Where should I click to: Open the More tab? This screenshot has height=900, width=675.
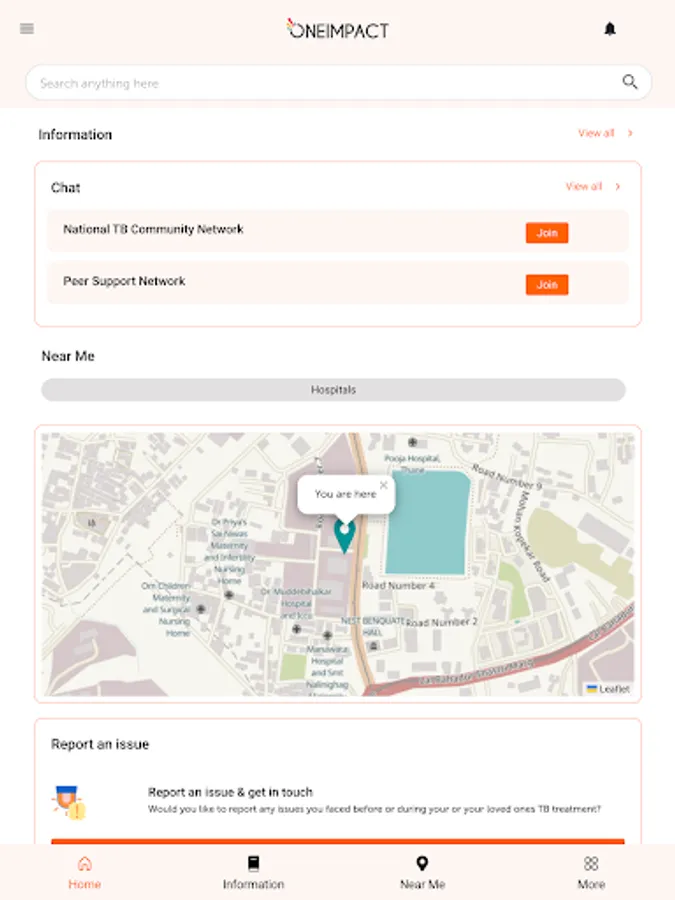[591, 872]
